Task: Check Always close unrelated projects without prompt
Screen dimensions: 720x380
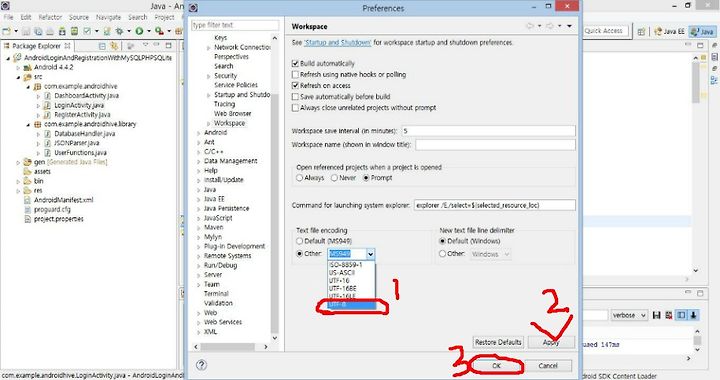Action: pos(295,107)
